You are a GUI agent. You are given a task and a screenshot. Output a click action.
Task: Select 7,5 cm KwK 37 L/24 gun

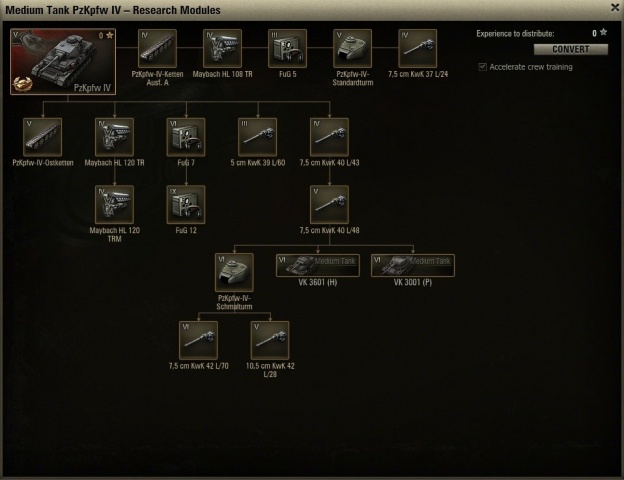tap(417, 48)
